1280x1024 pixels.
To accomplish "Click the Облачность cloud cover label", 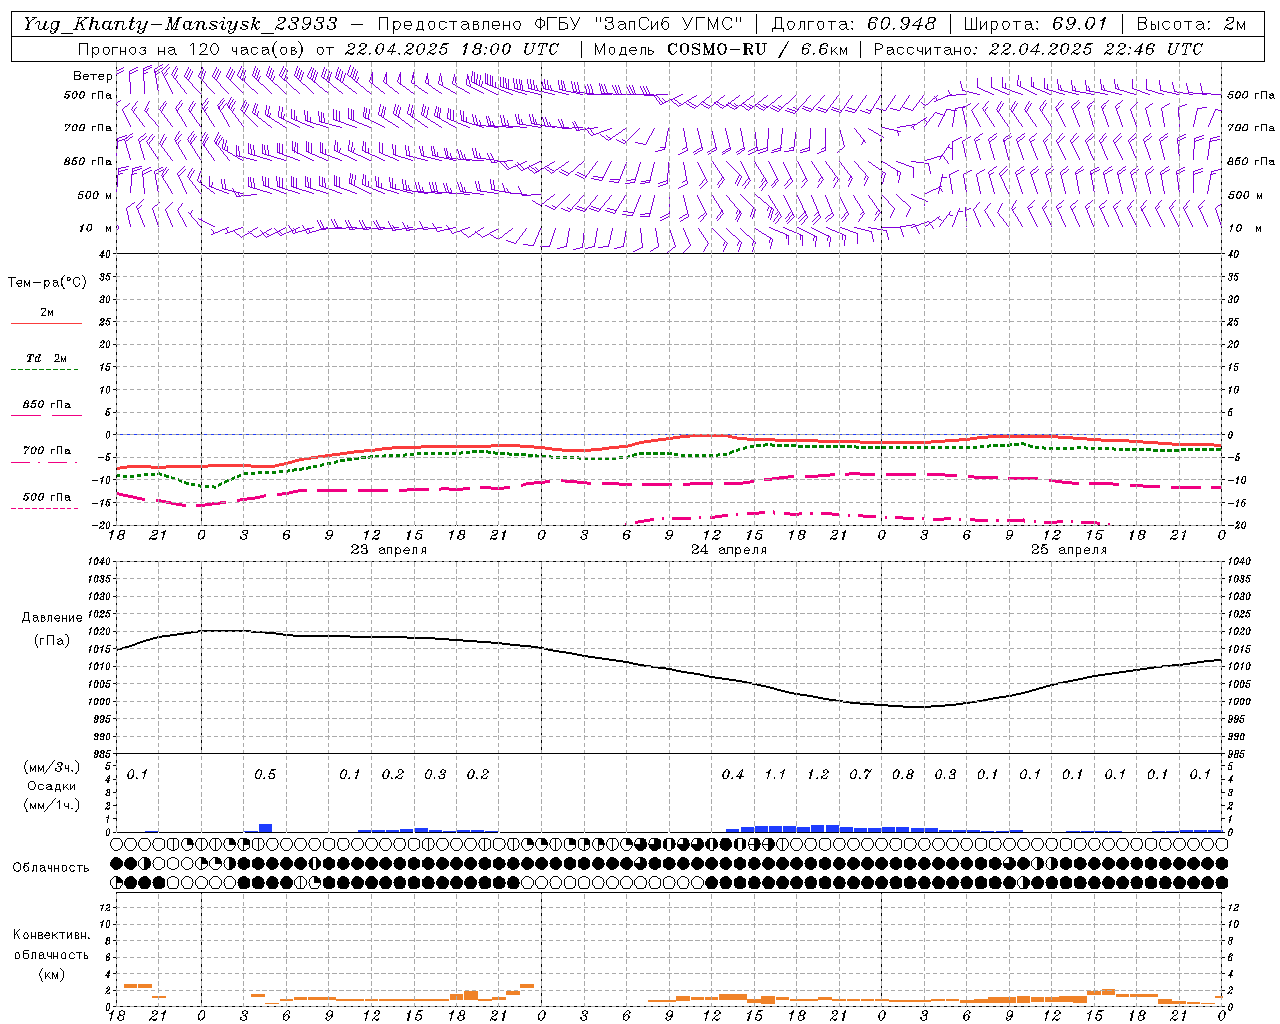I will tap(51, 868).
